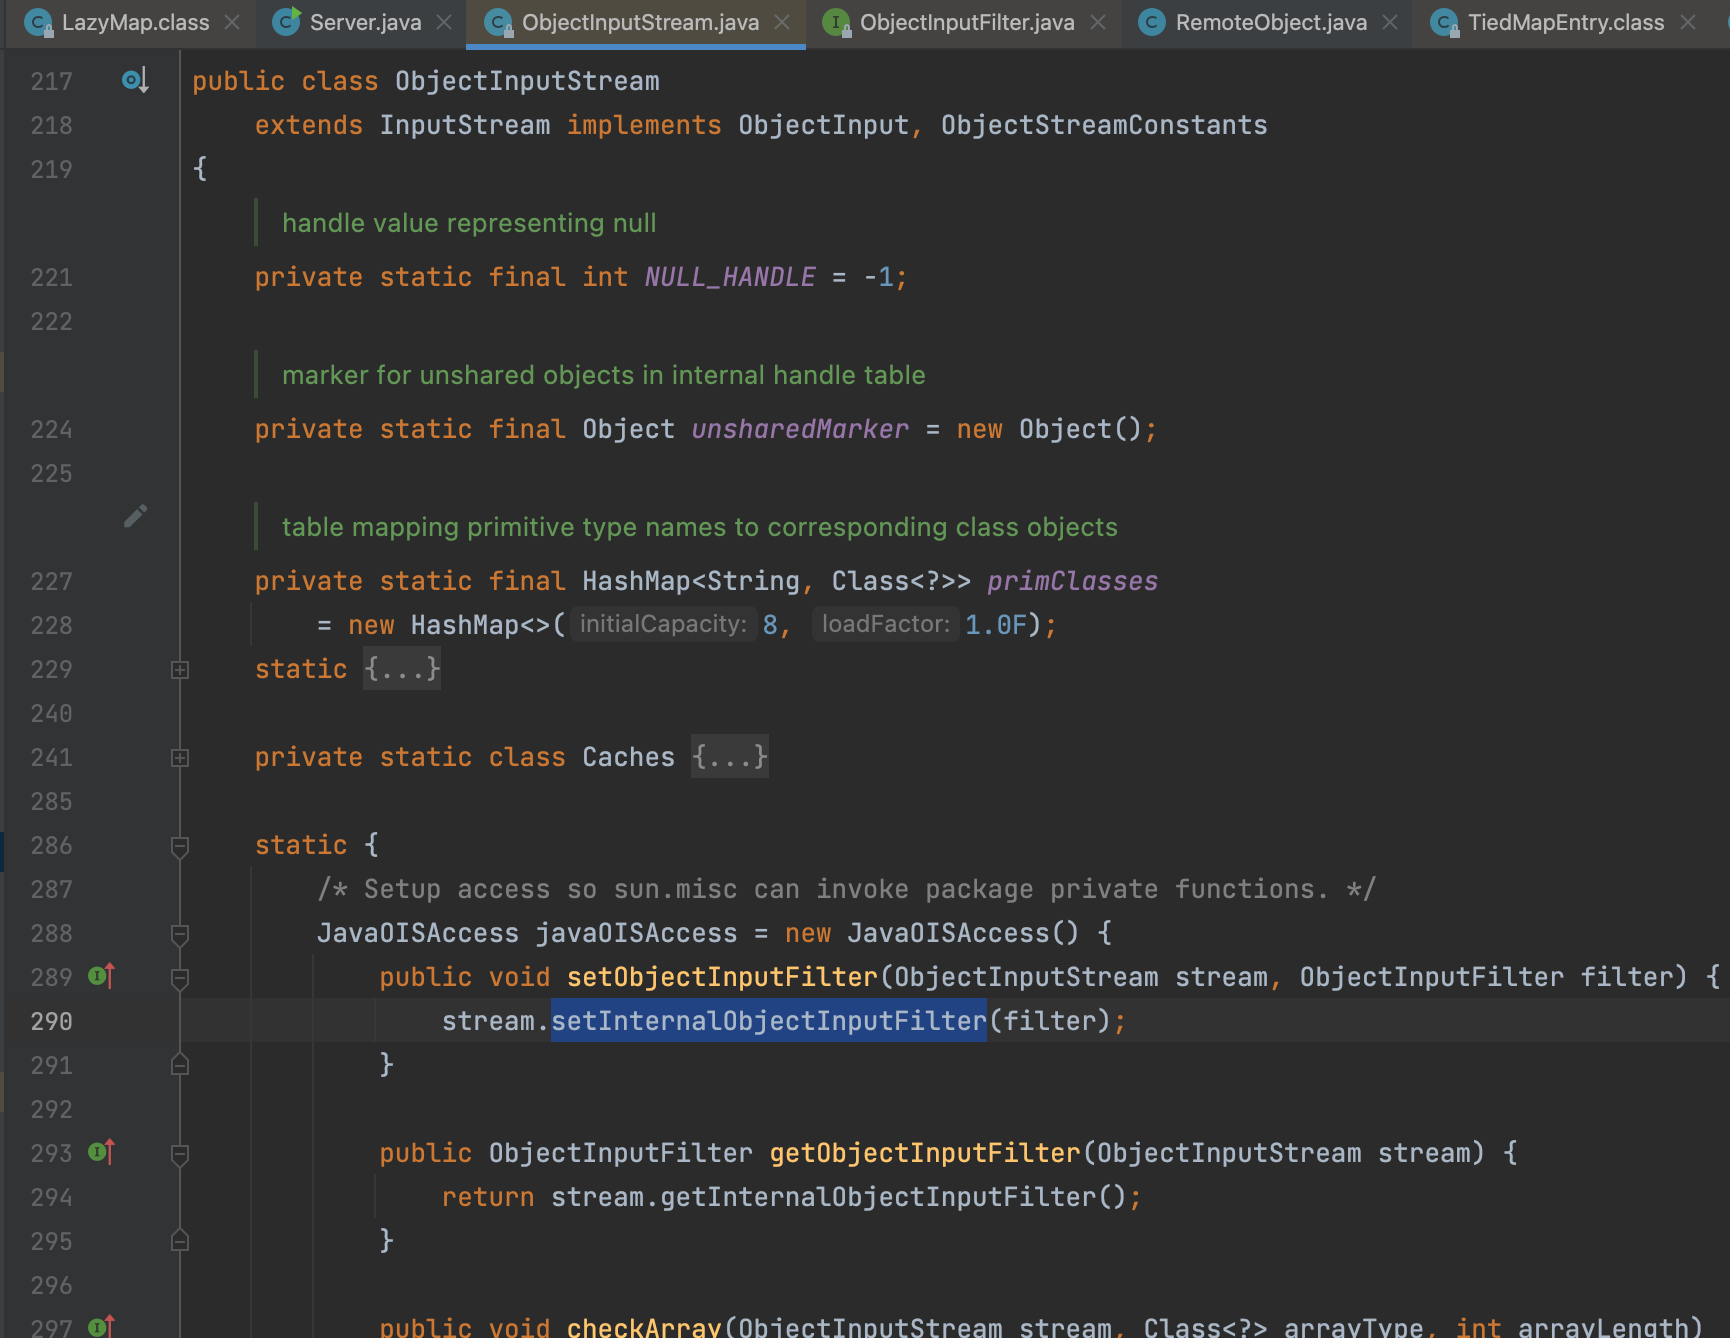Click the selected setInternalObjectInputFilter call

click(x=769, y=1020)
